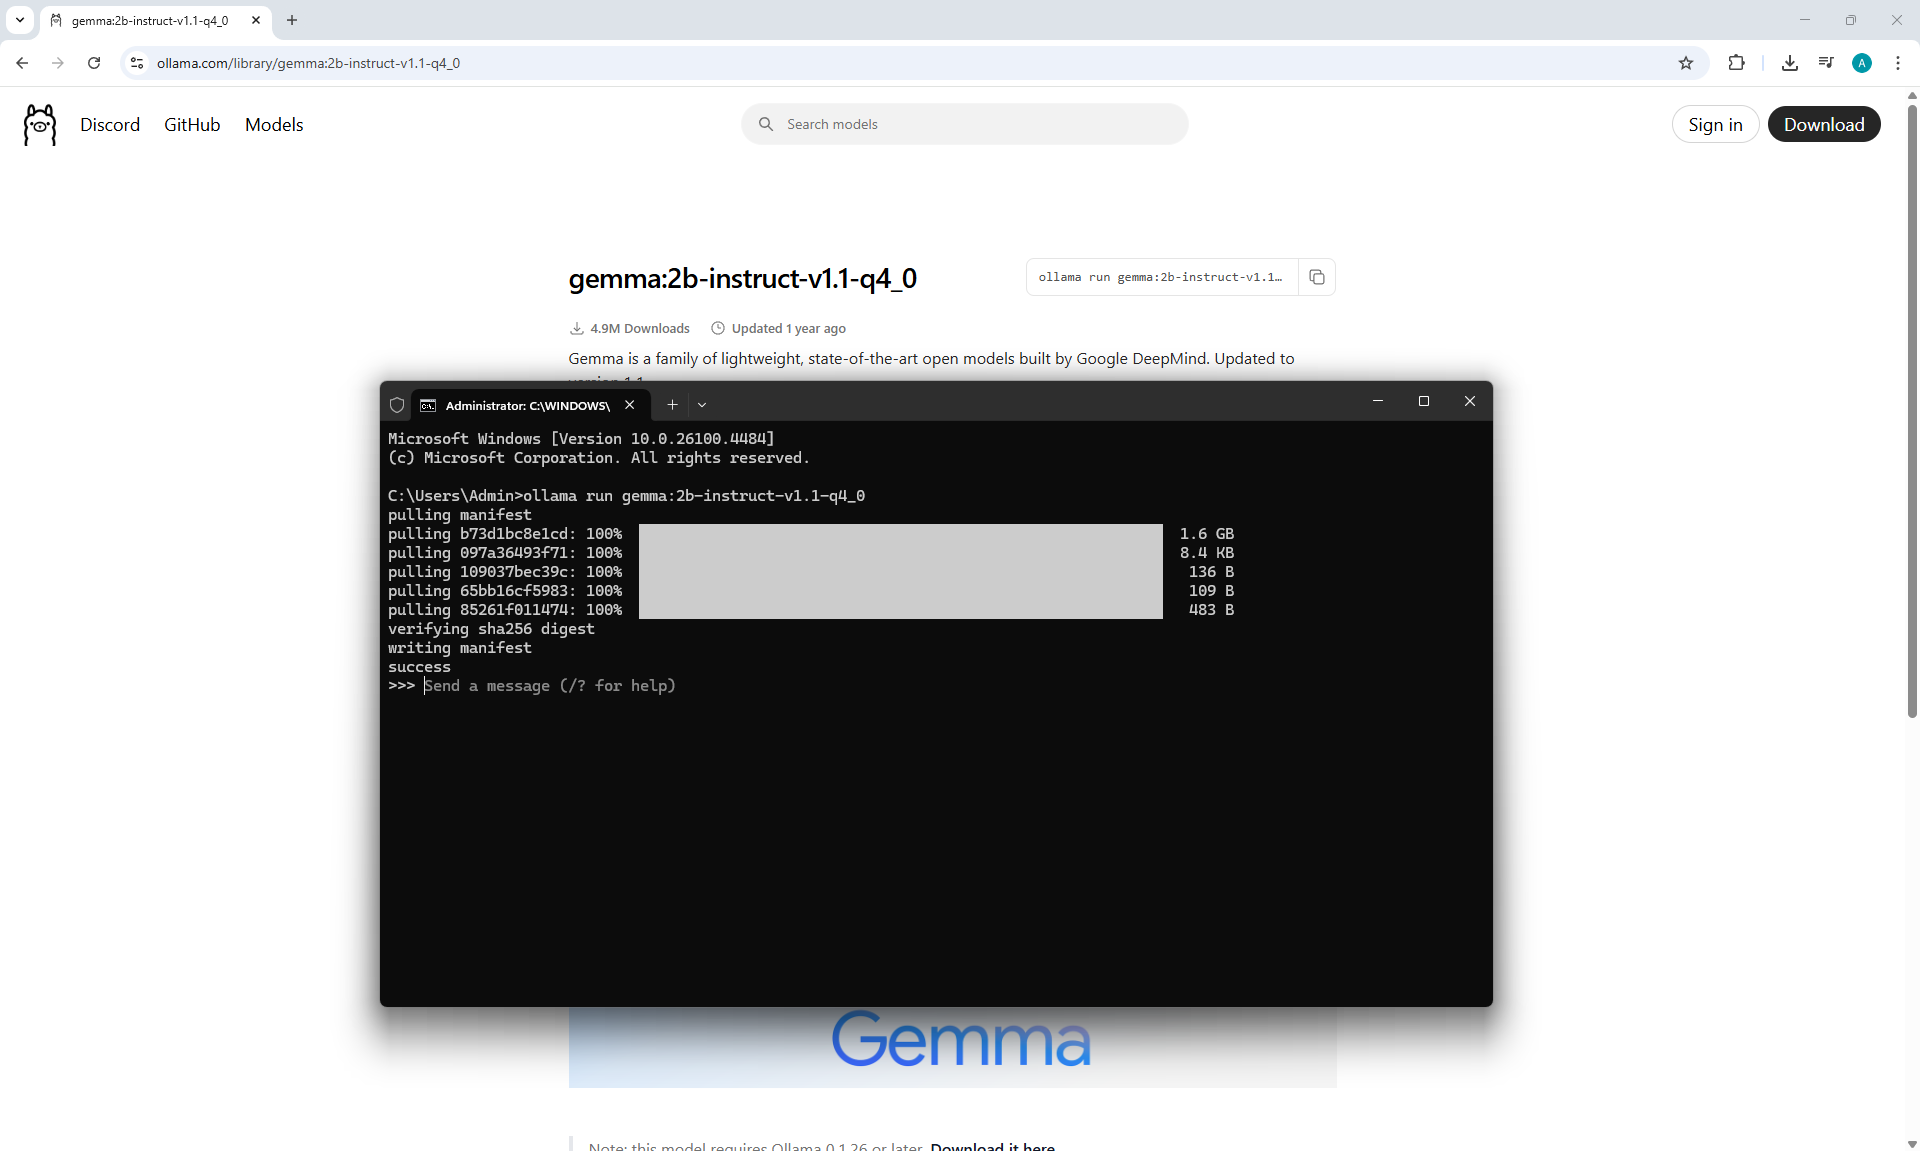Click the Ollama llama logo
The image size is (1920, 1151).
pos(40,125)
